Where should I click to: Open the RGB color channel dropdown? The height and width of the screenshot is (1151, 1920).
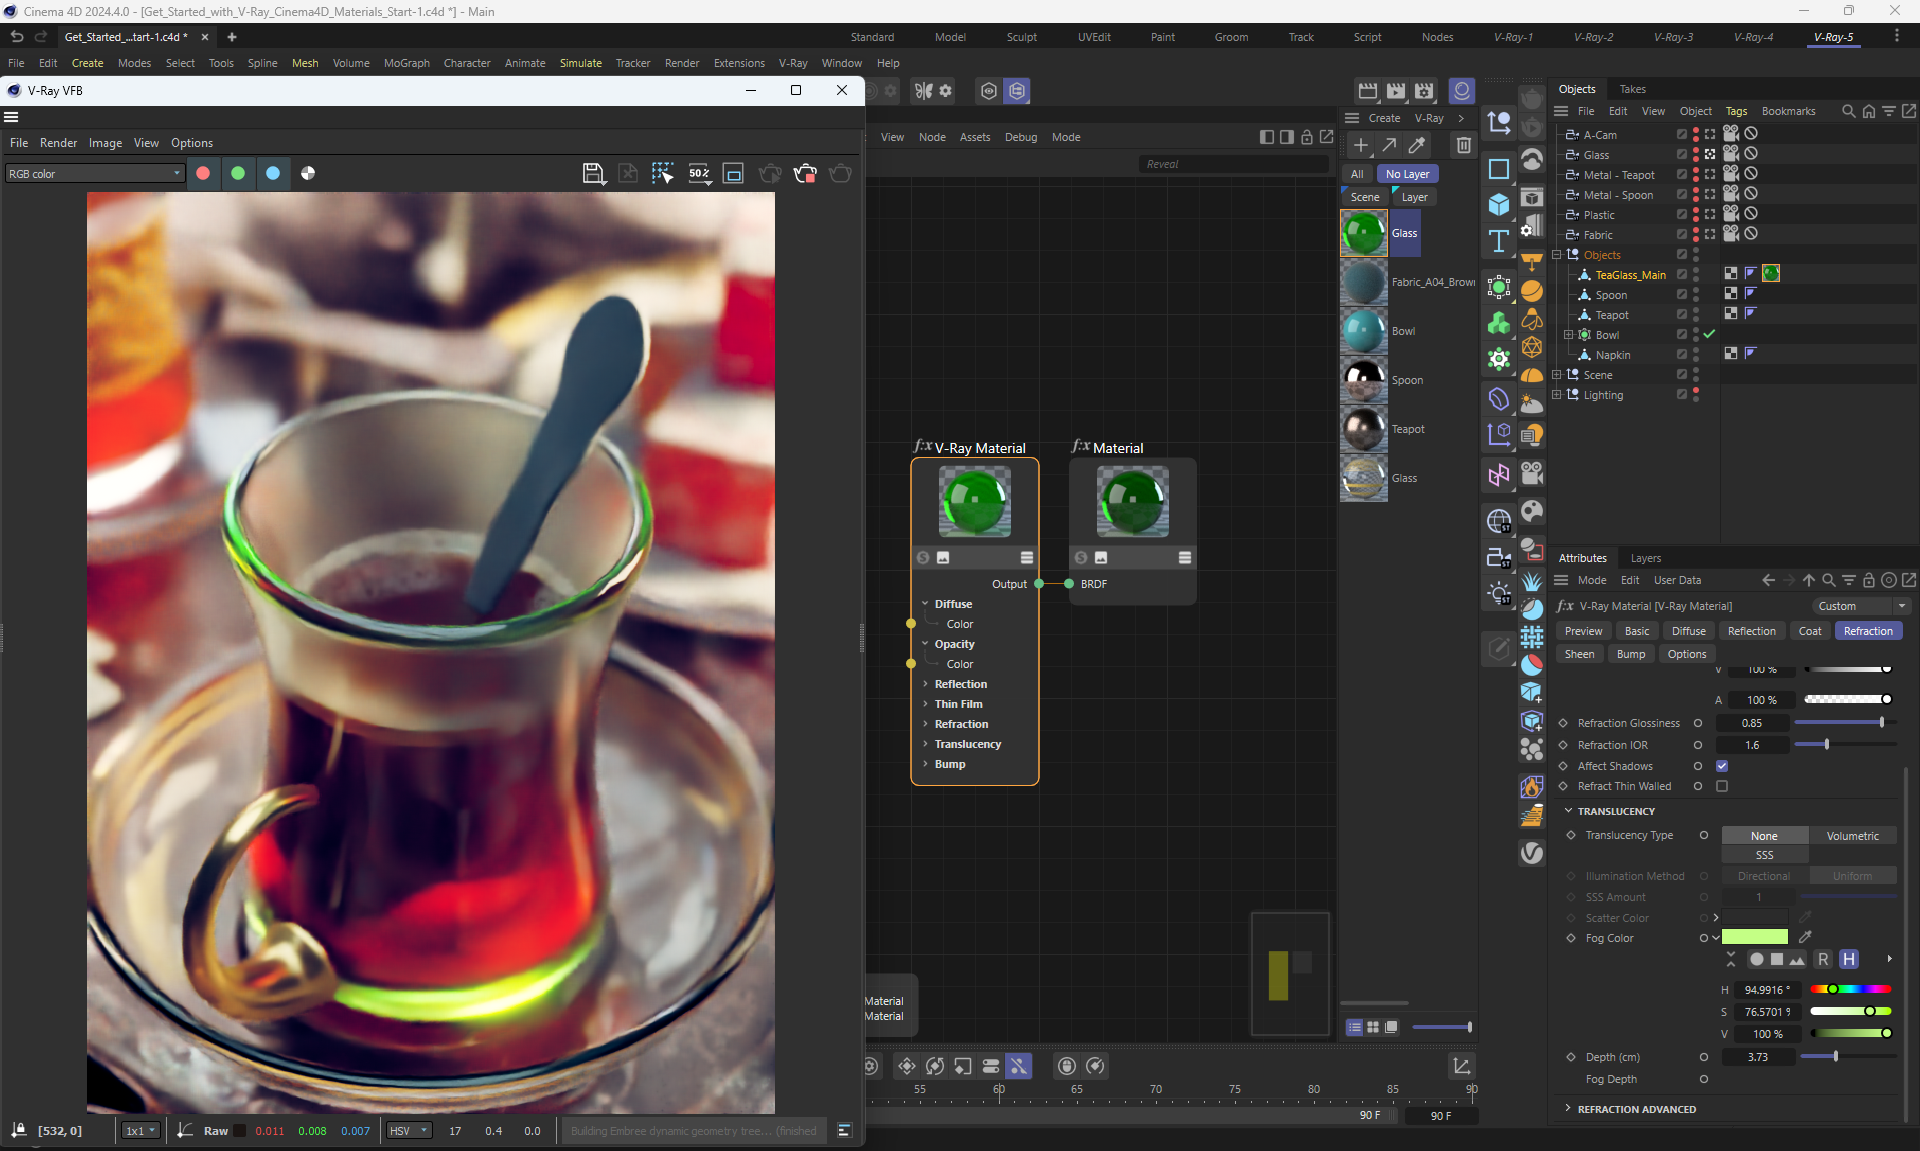[x=95, y=173]
